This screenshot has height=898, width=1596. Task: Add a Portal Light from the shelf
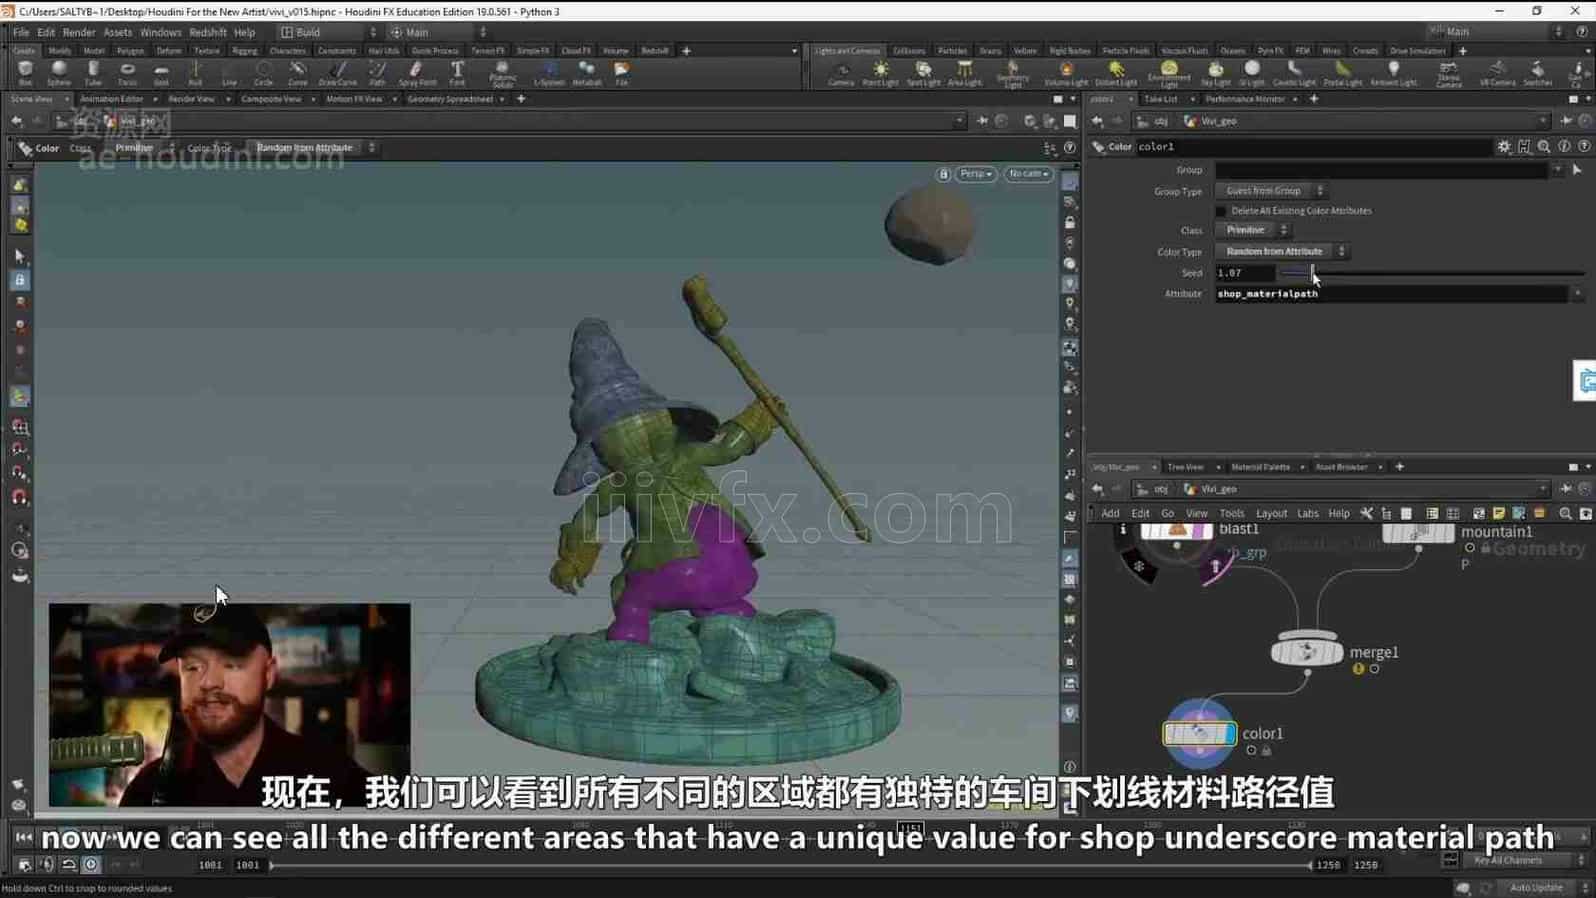(1342, 73)
